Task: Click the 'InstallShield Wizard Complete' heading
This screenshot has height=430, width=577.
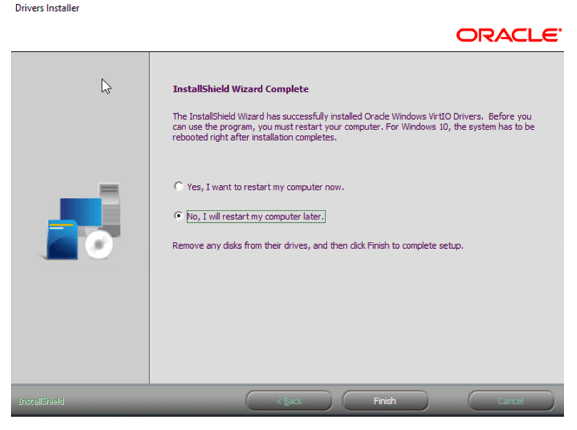Action: [x=241, y=89]
